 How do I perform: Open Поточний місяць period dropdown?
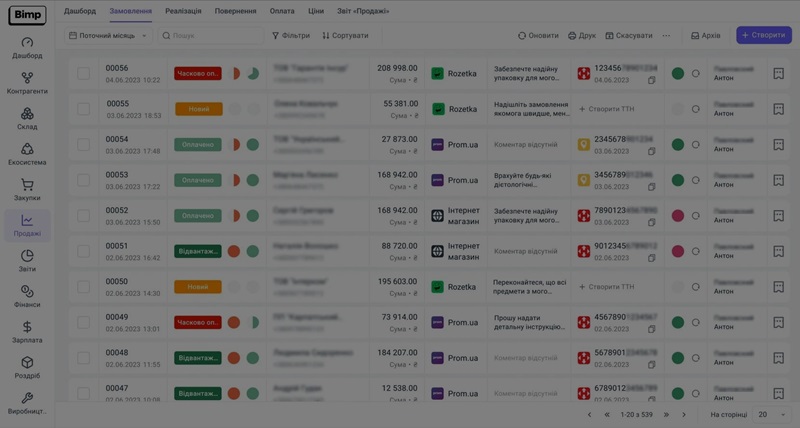coord(108,35)
